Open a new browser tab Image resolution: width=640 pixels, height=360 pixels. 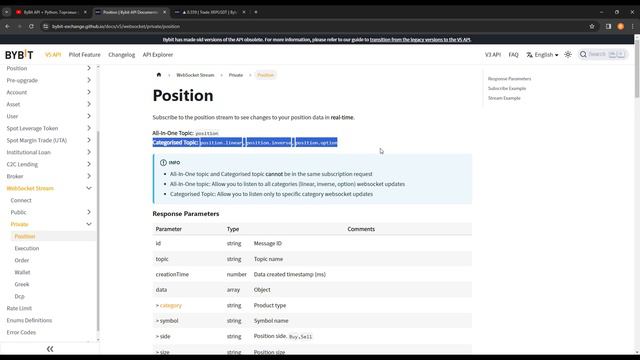[x=256, y=12]
